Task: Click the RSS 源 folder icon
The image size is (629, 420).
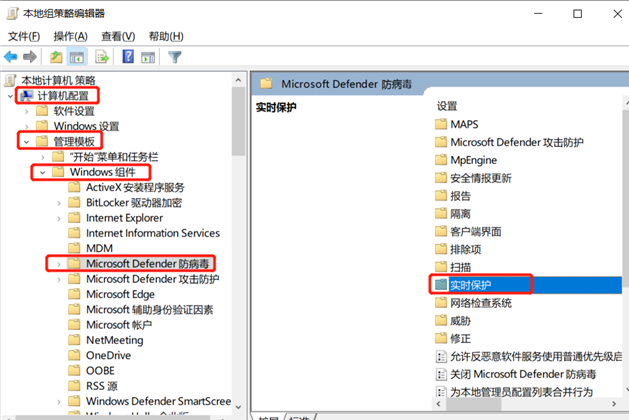Action: pyautogui.click(x=74, y=386)
